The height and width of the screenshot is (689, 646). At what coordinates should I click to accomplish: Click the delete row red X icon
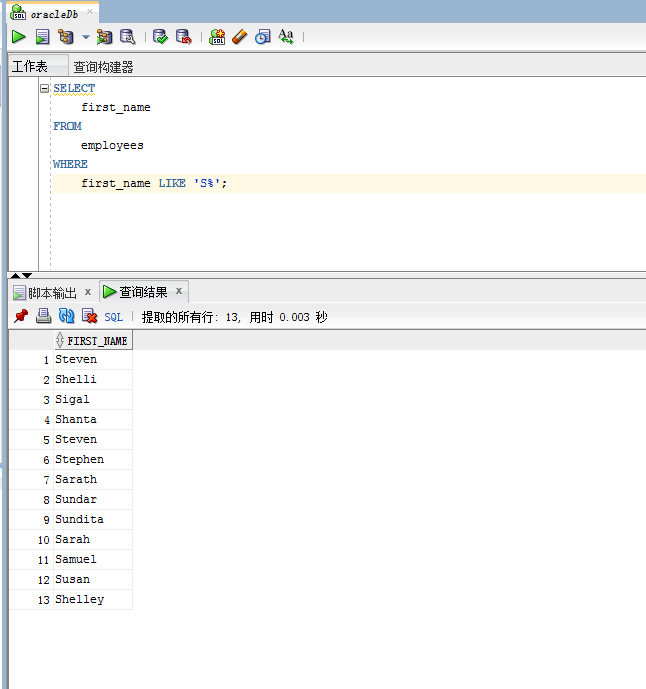[x=89, y=316]
